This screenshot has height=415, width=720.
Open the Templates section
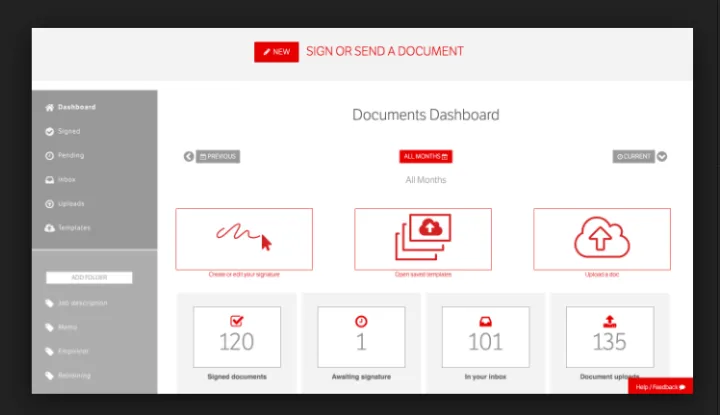pos(74,228)
